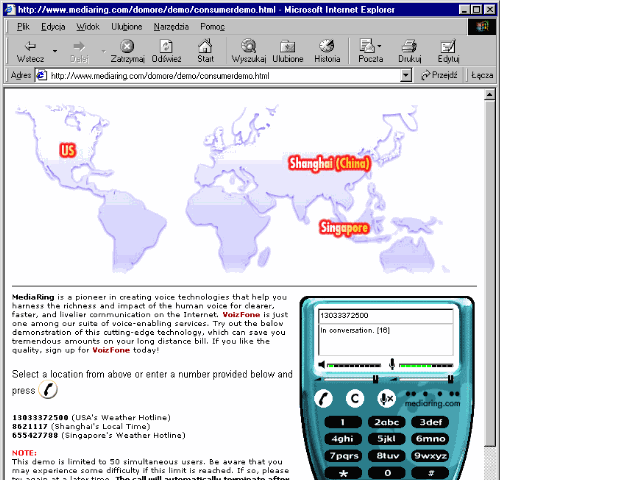This screenshot has height=480, width=640.
Task: Open the Wyszukaj search pane
Action: point(249,51)
